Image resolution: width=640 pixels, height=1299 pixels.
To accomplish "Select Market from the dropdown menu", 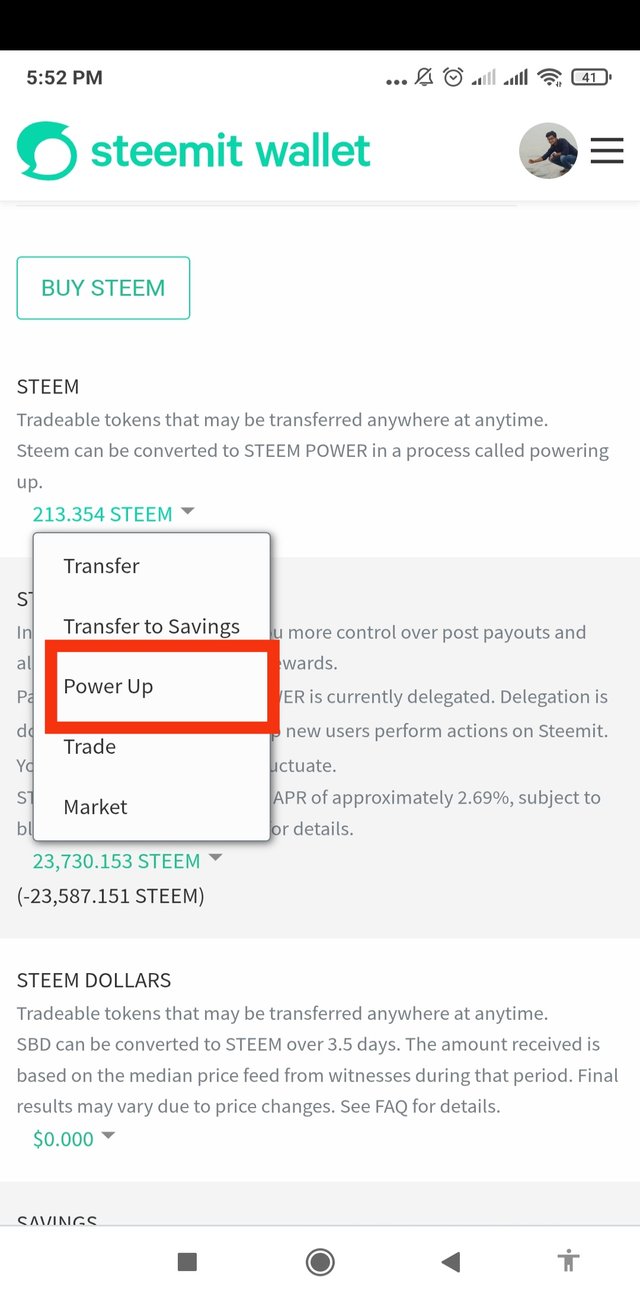I will pyautogui.click(x=95, y=807).
